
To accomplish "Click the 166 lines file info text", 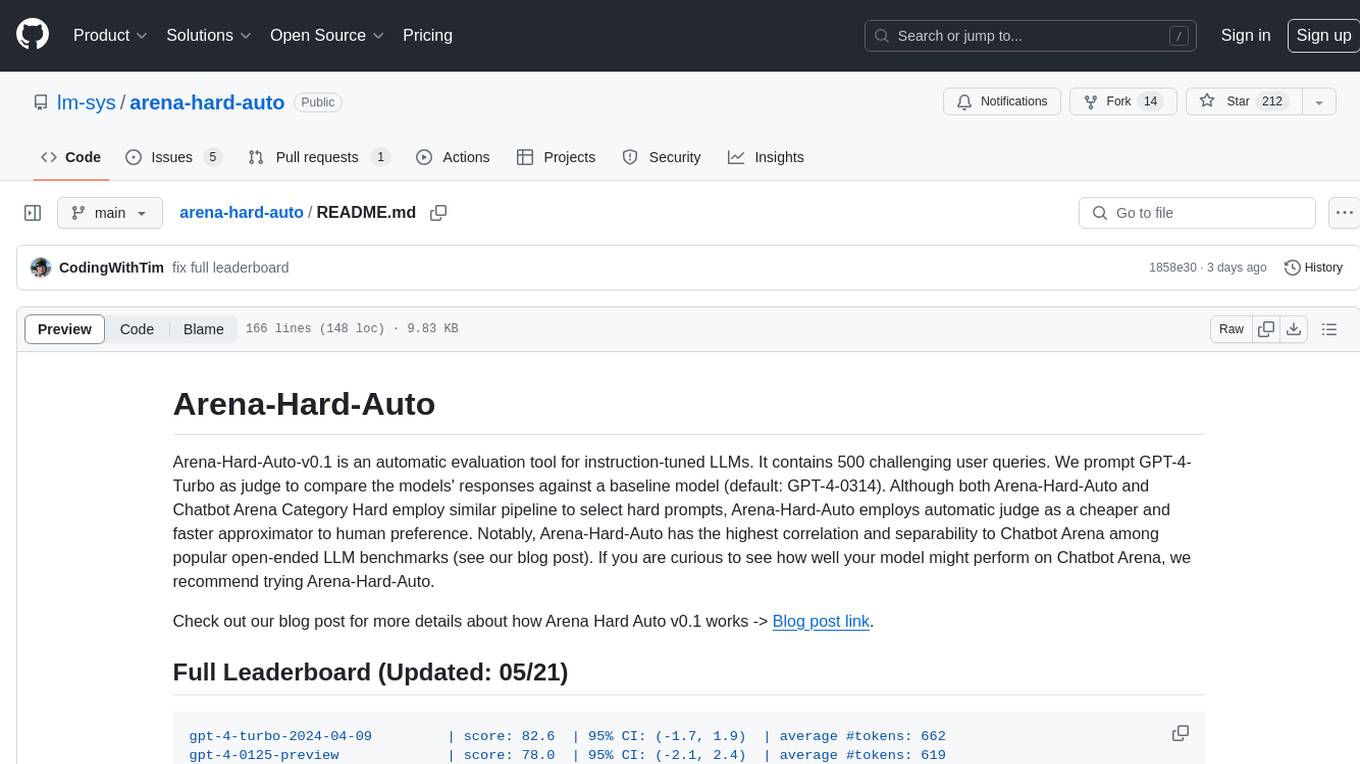I will pos(352,329).
